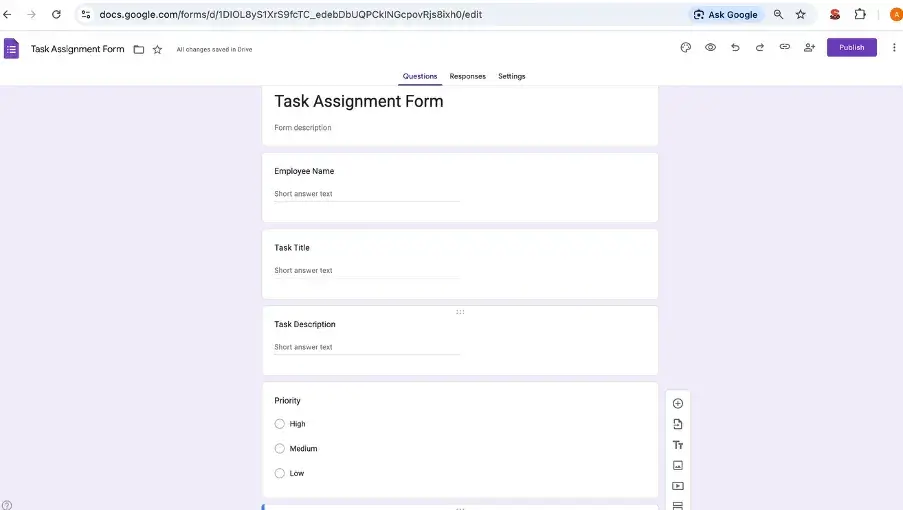Copy responder link icon
Screen dimensions: 904x510
point(785,47)
